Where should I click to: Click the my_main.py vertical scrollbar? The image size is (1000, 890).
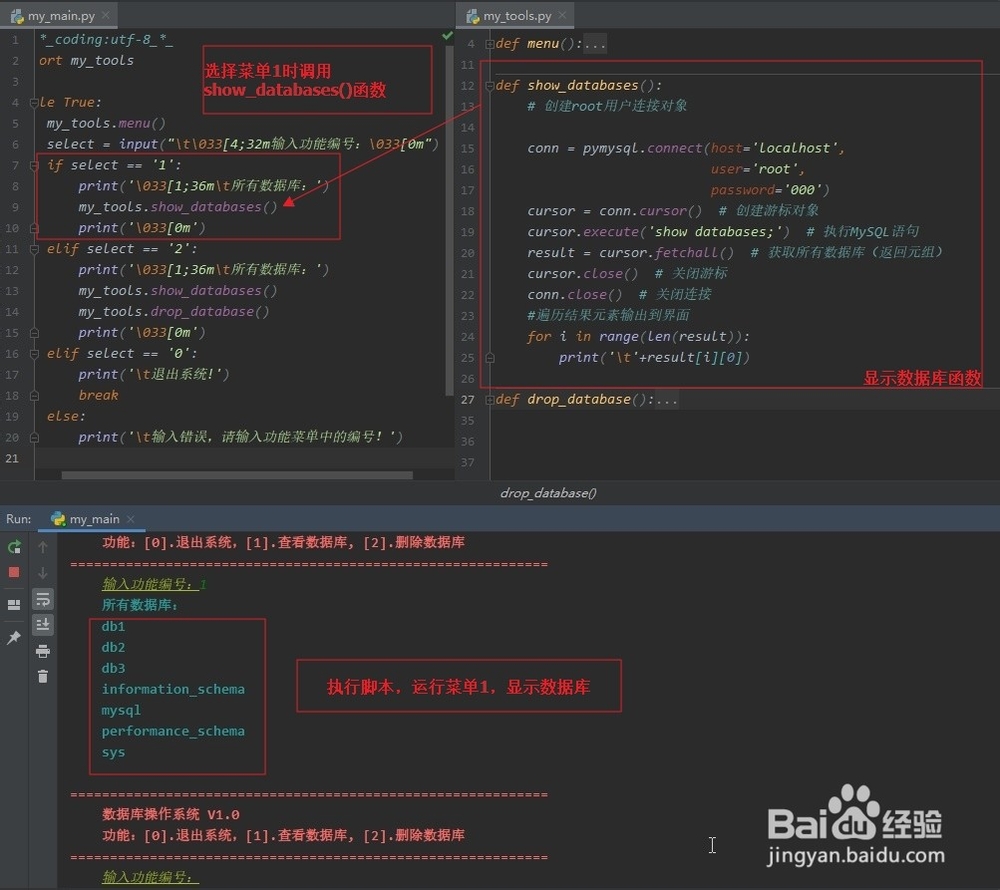pyautogui.click(x=449, y=220)
